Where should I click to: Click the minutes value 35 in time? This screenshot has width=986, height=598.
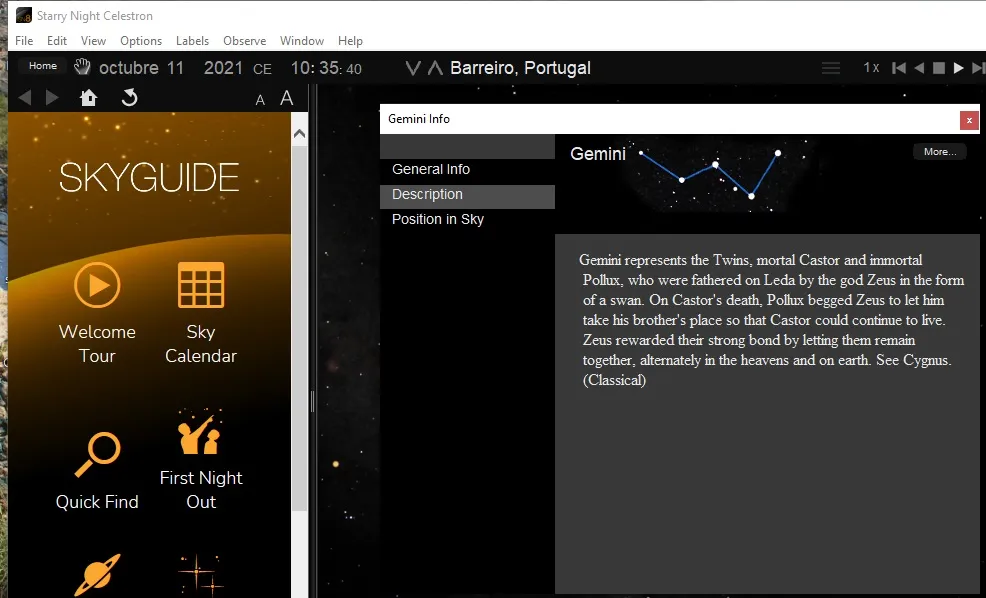(329, 68)
